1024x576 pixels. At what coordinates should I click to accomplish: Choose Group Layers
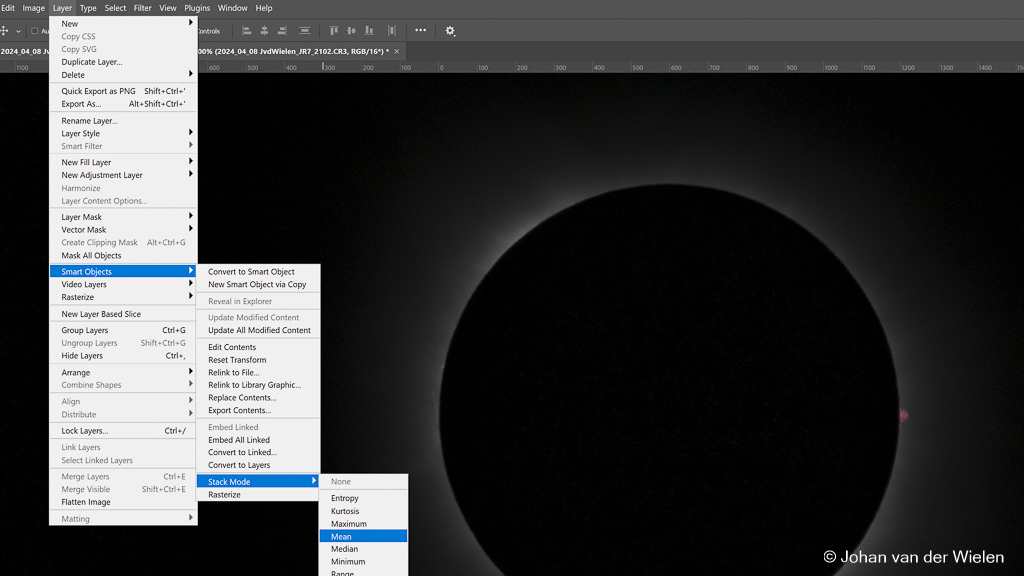pos(123,330)
